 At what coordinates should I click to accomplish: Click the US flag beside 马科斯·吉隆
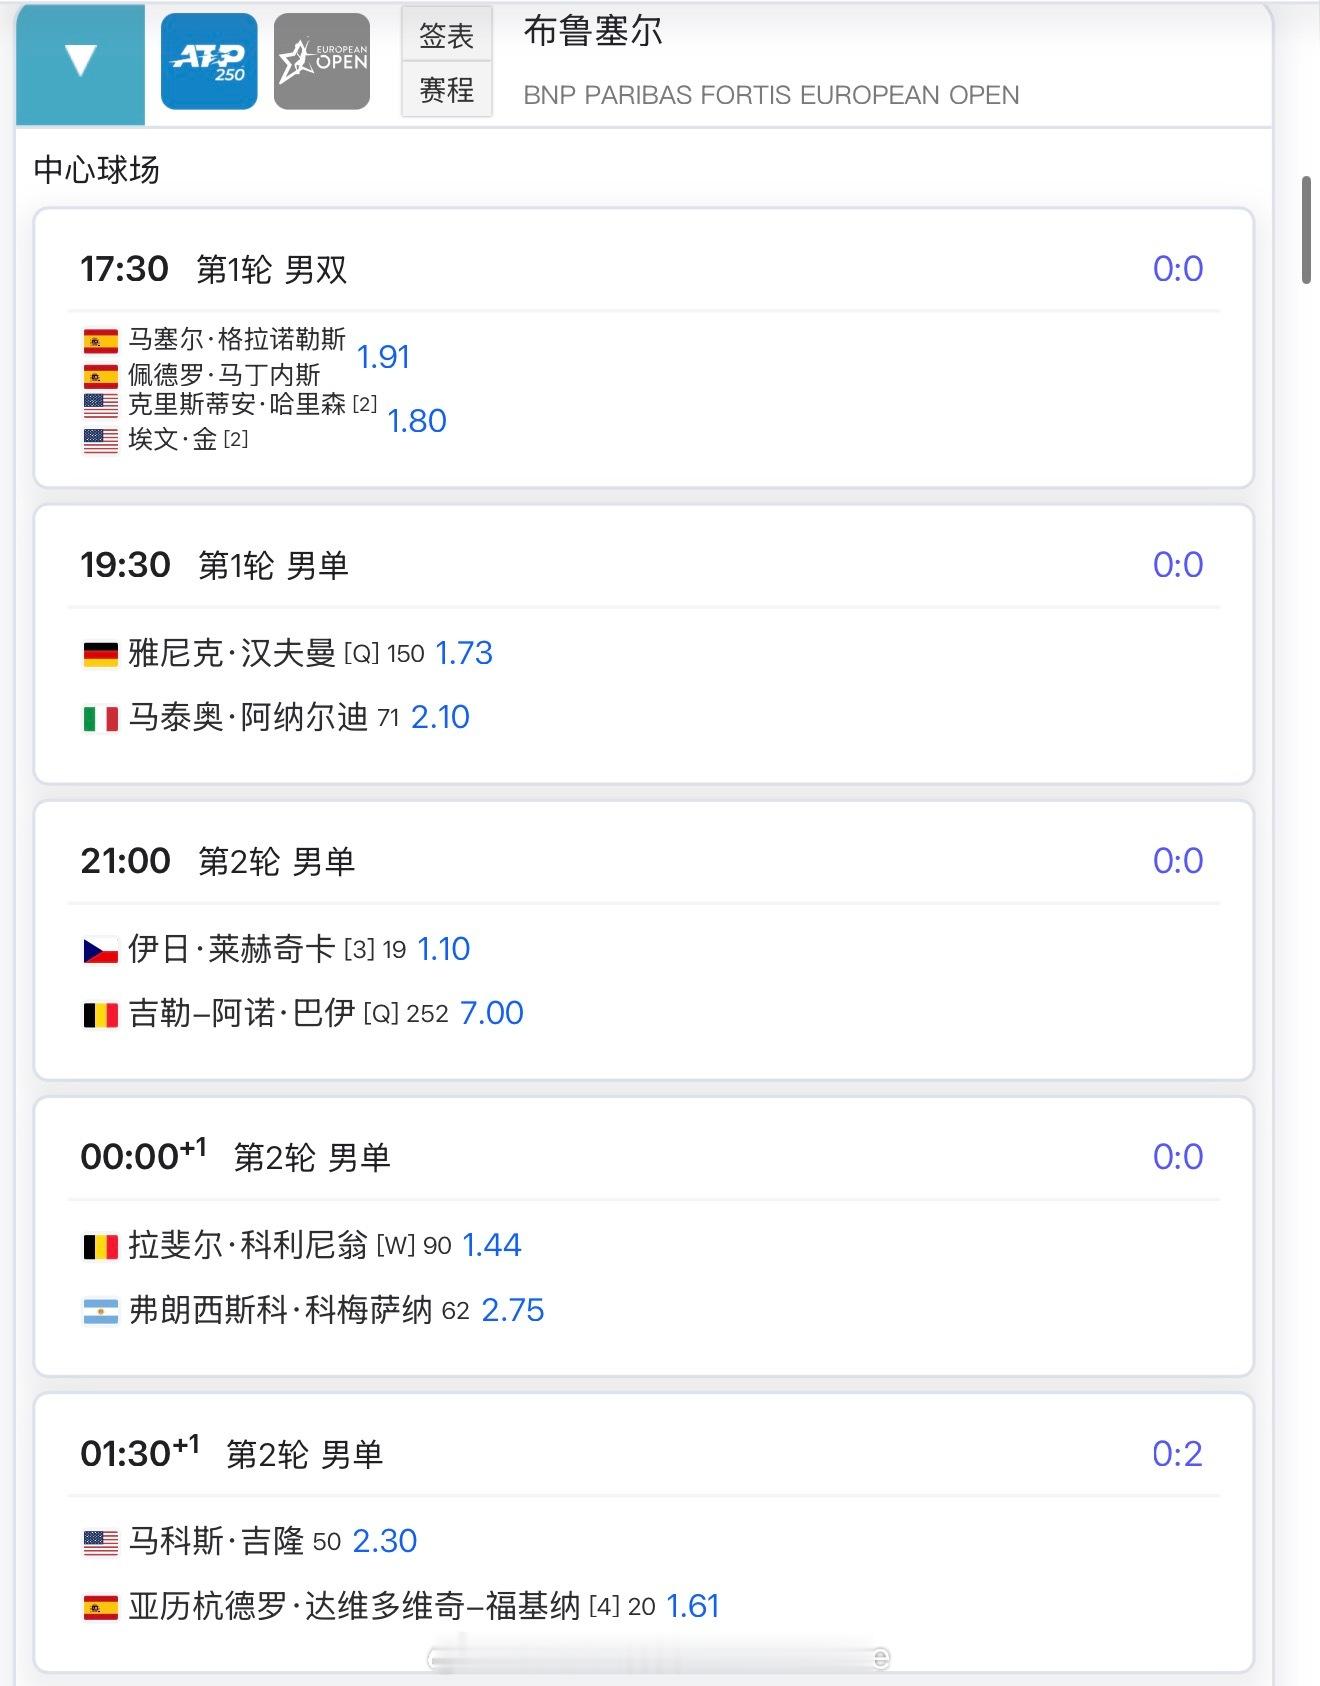click(100, 1543)
